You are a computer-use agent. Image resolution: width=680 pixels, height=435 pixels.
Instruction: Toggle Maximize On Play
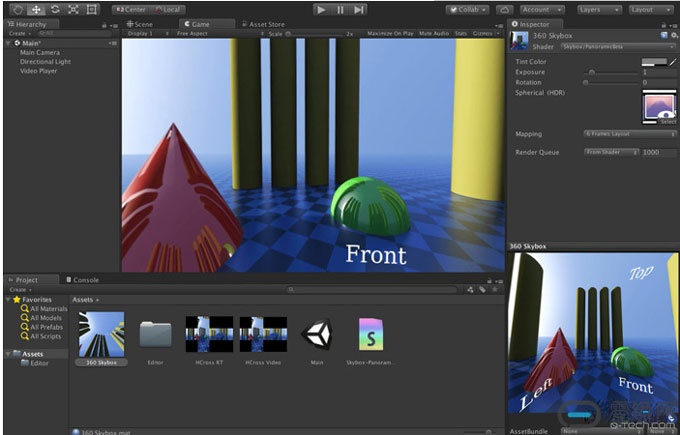coord(389,33)
